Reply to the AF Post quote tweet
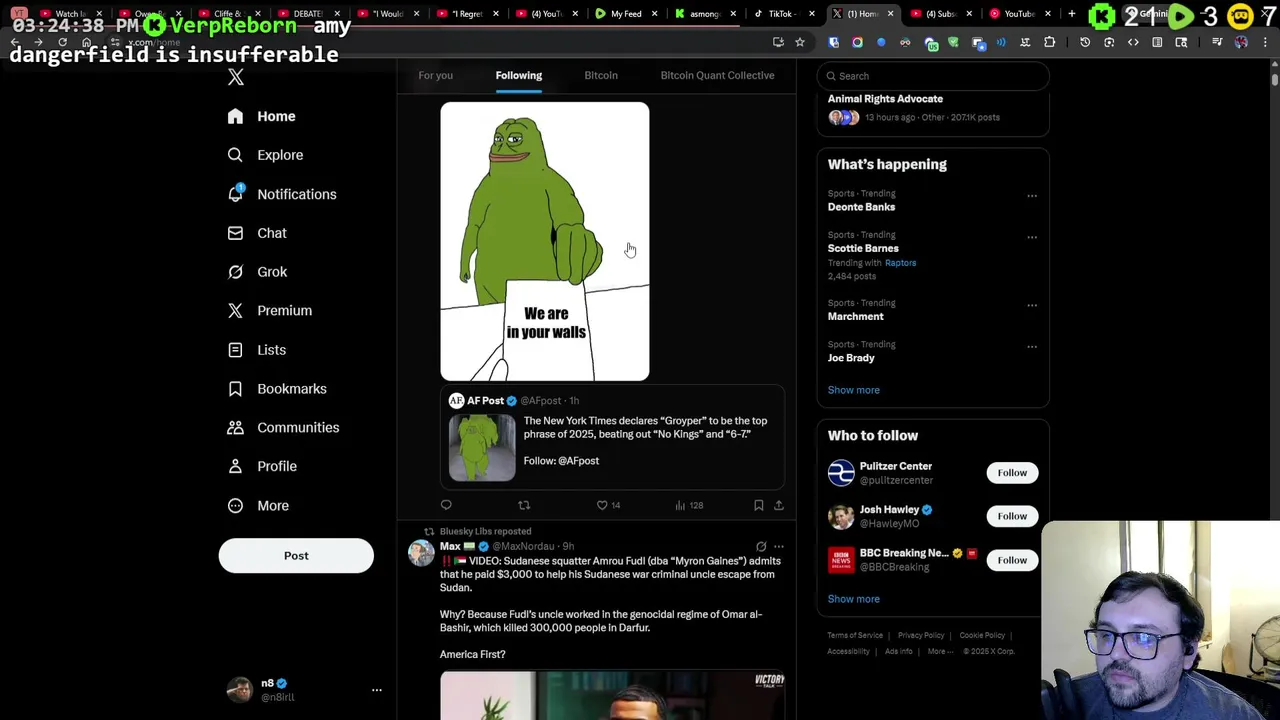1280x720 pixels. tap(446, 506)
